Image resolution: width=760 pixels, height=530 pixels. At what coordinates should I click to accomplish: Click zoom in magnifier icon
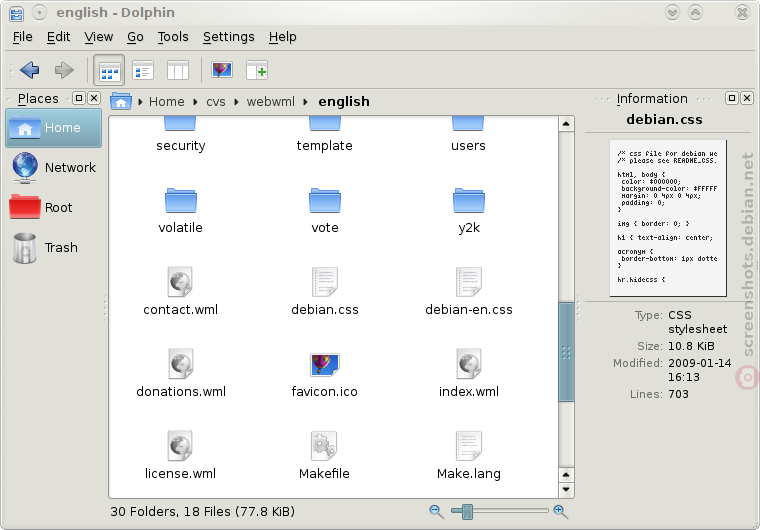tap(560, 511)
